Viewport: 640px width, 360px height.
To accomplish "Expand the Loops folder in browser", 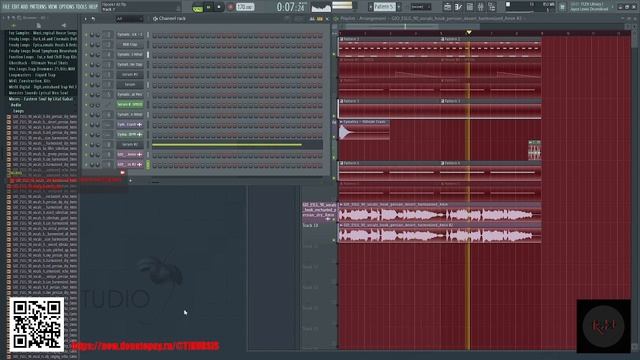I will 18,111.
